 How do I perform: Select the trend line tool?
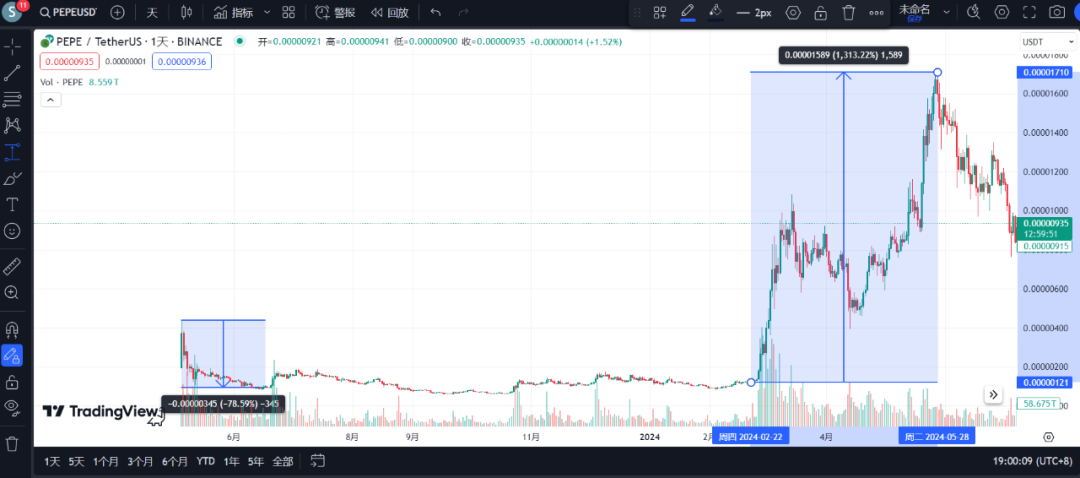click(12, 73)
